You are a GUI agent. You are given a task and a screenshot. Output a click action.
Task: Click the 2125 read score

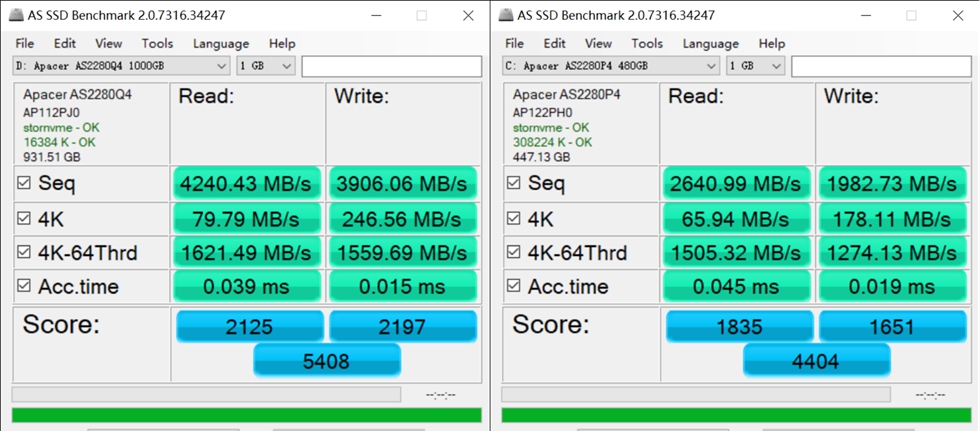(x=250, y=327)
